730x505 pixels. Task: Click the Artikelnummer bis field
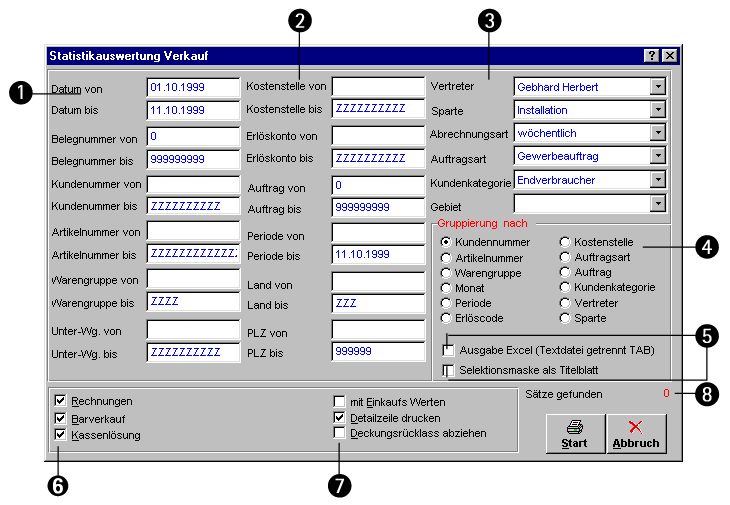[x=193, y=254]
